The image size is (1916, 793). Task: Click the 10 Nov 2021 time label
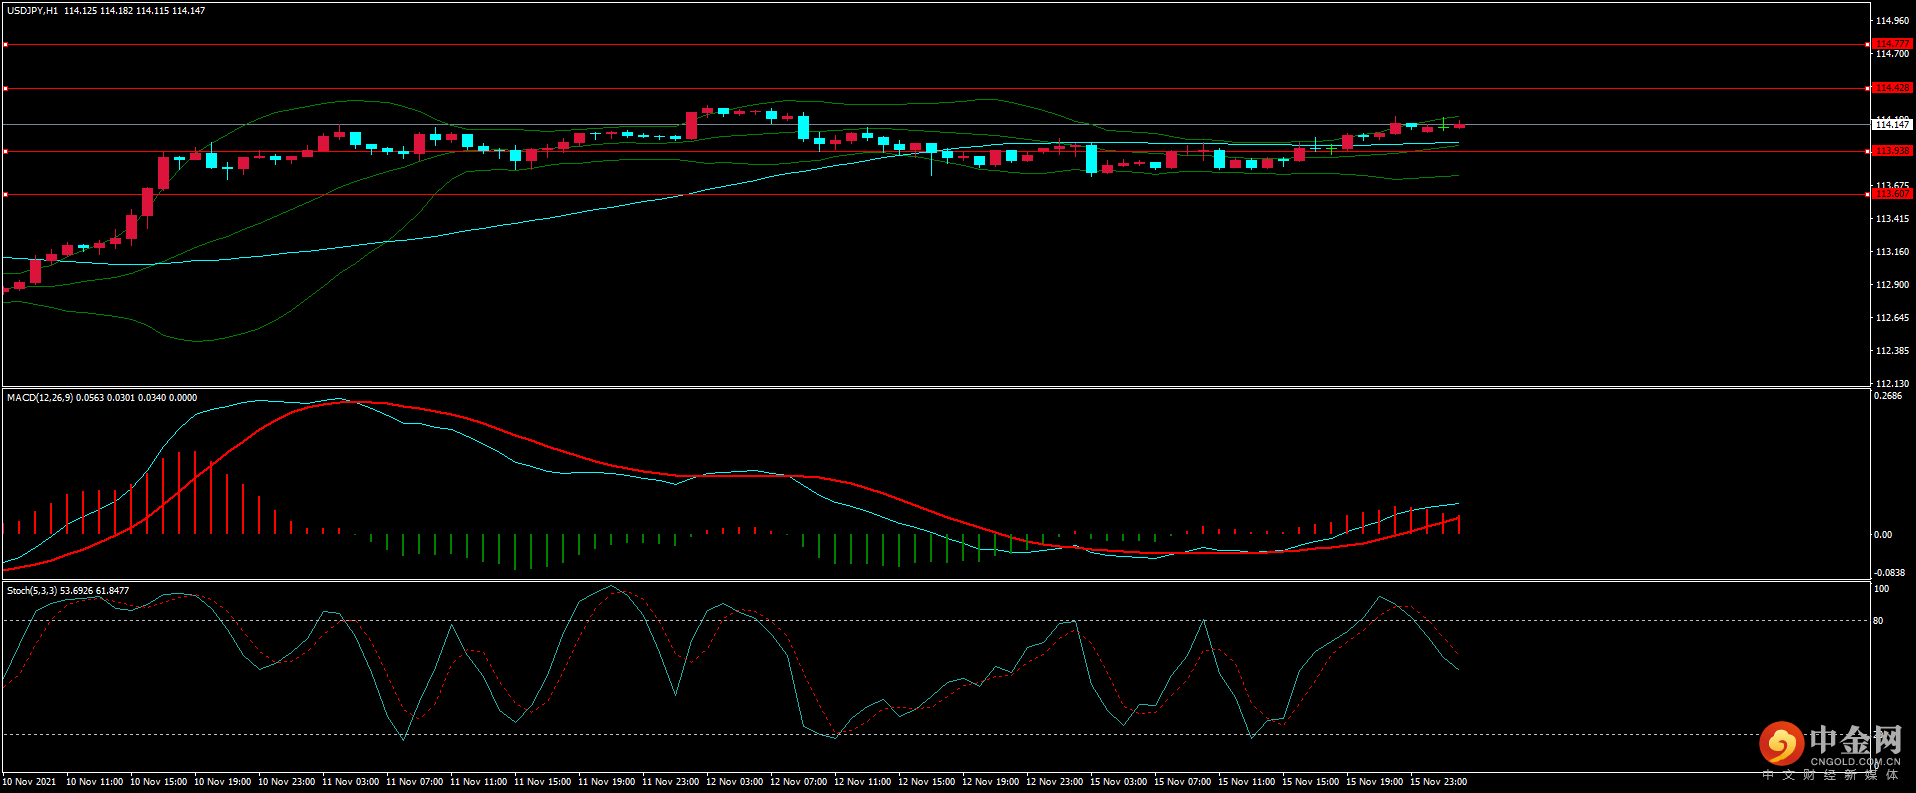tap(30, 782)
